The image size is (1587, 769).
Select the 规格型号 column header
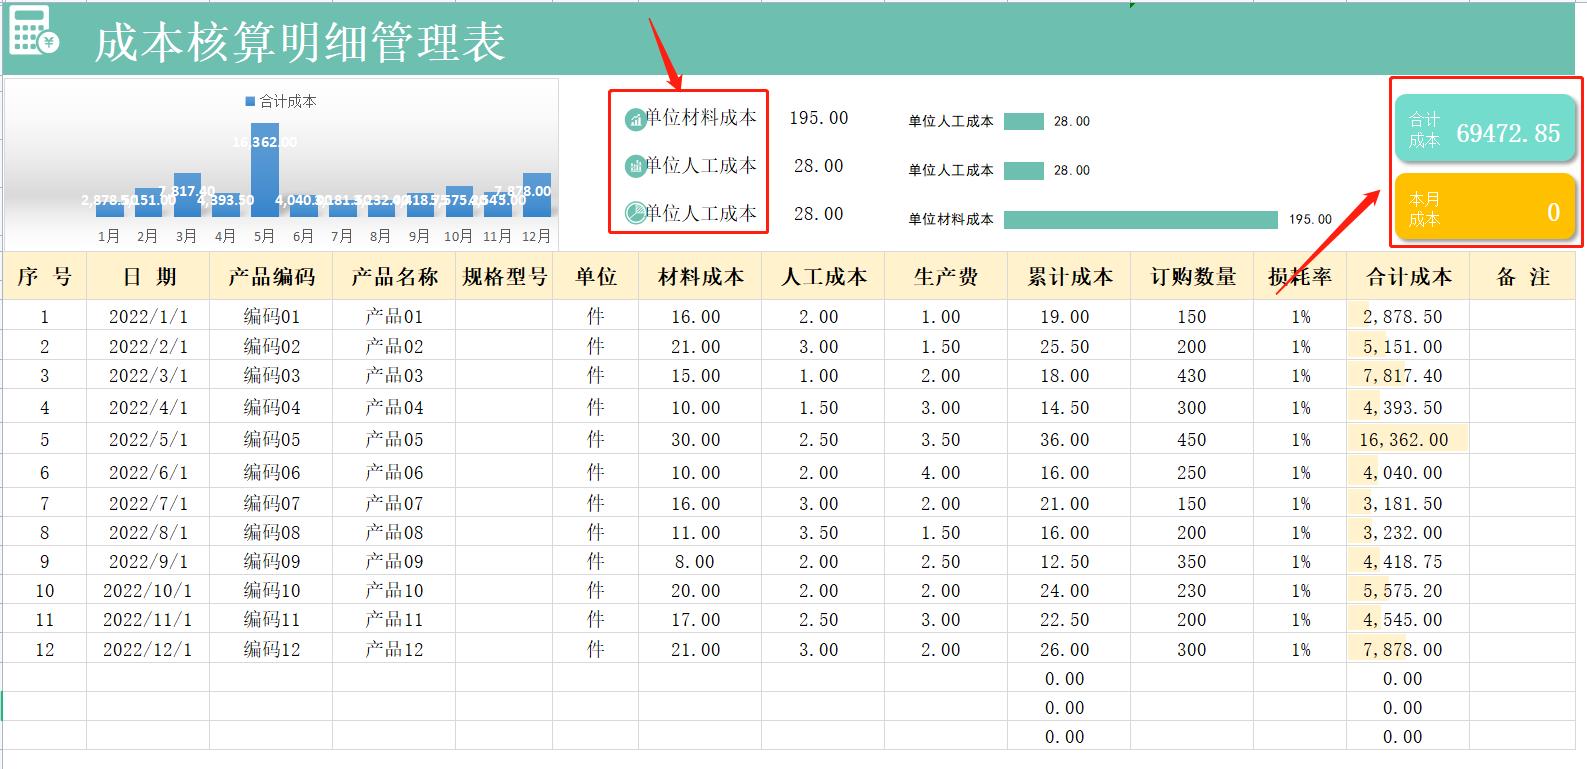(x=504, y=277)
